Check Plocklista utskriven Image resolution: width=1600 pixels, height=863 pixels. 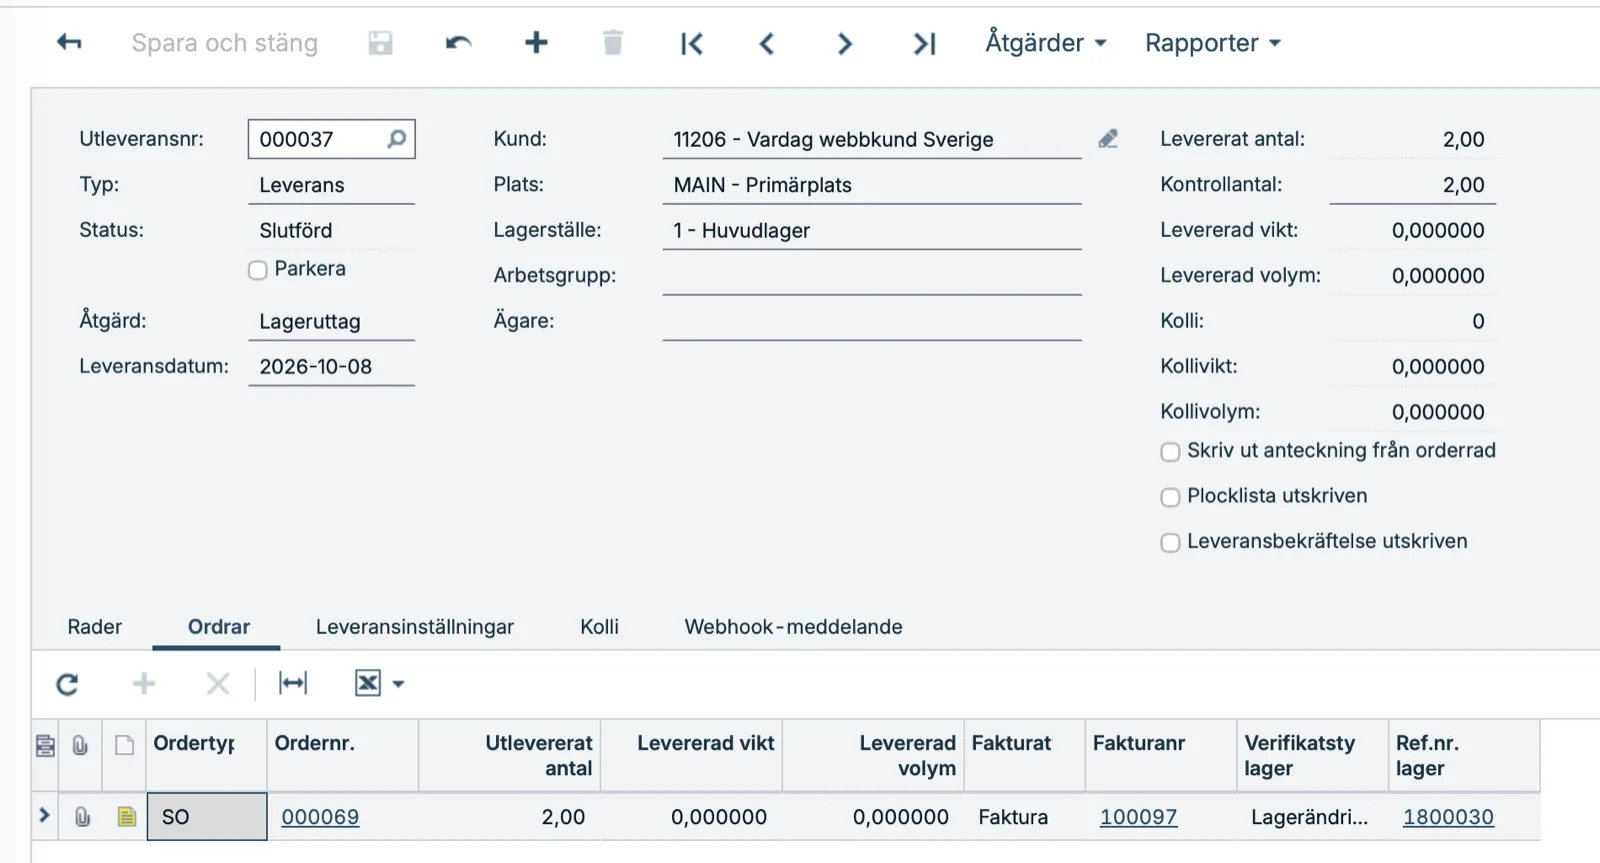tap(1170, 497)
